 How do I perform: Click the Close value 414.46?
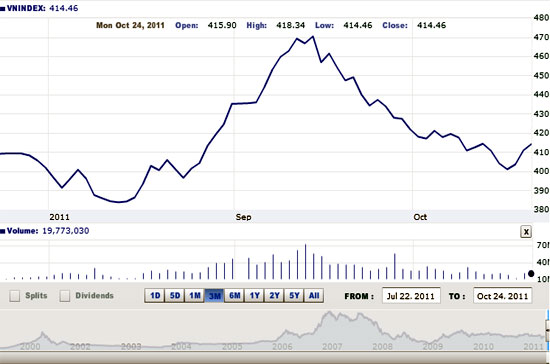(431, 25)
